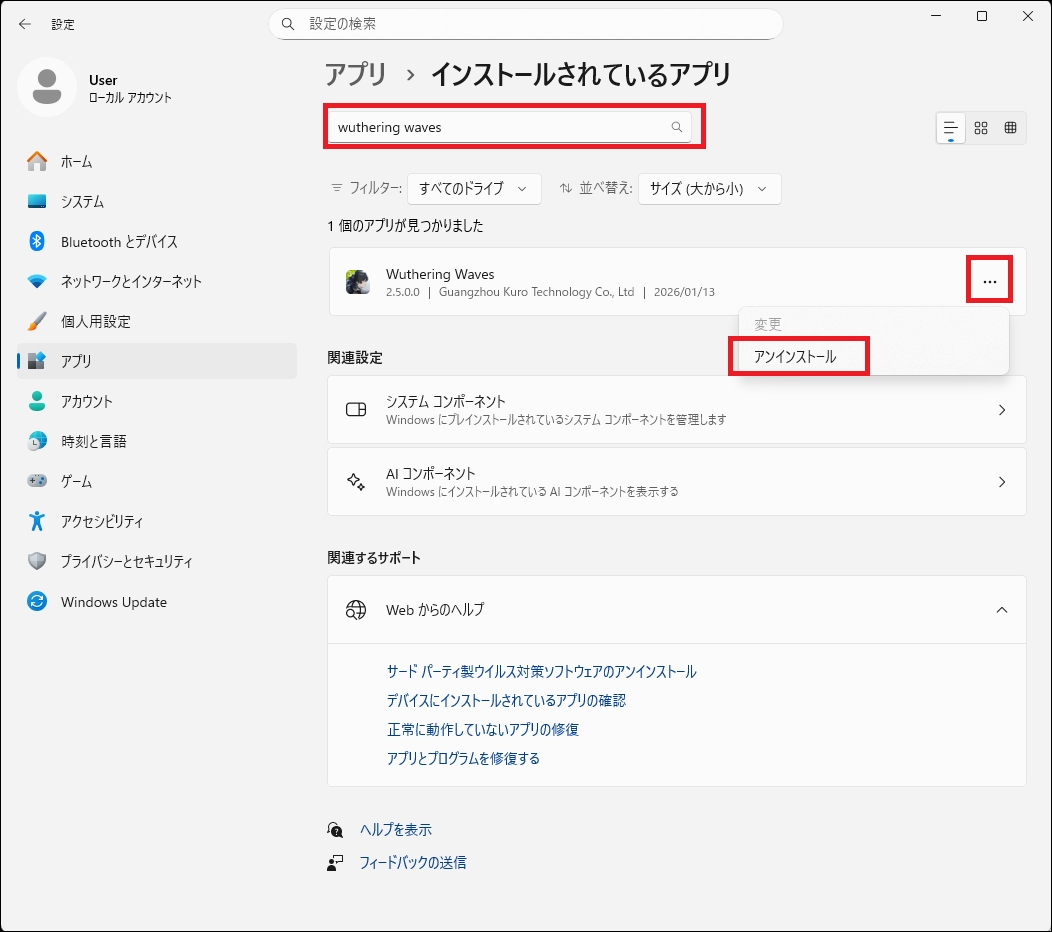This screenshot has height=932, width=1052.
Task: Click the back arrow in the title bar
Action: click(x=25, y=24)
